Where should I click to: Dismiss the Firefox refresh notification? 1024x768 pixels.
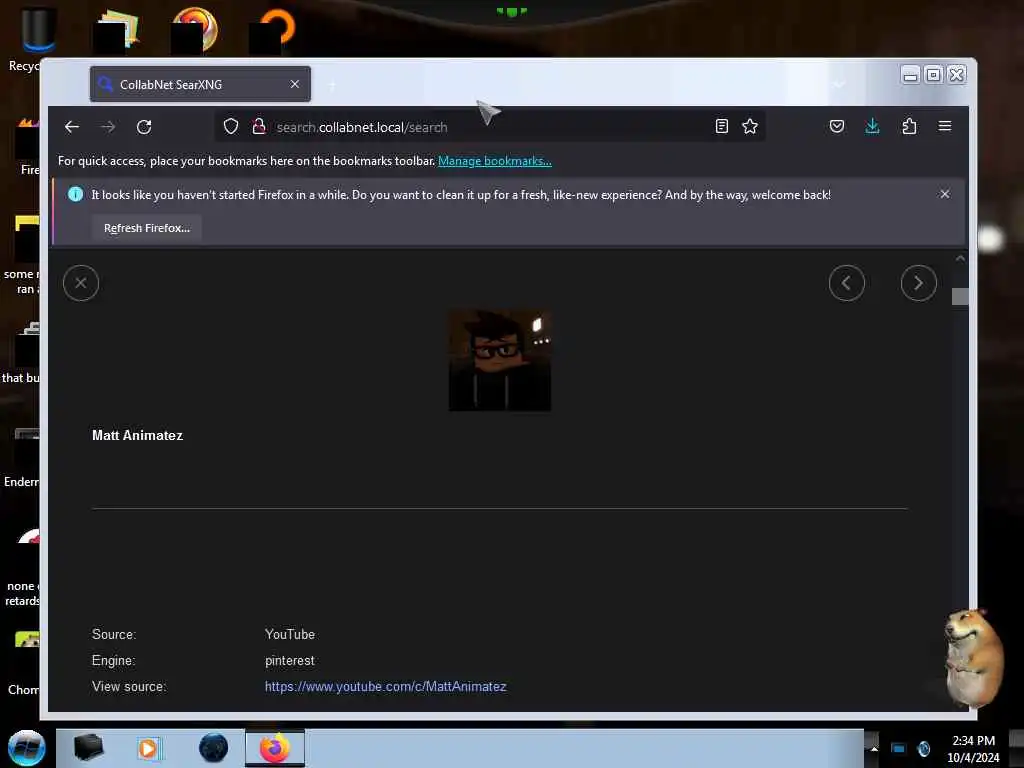945,194
